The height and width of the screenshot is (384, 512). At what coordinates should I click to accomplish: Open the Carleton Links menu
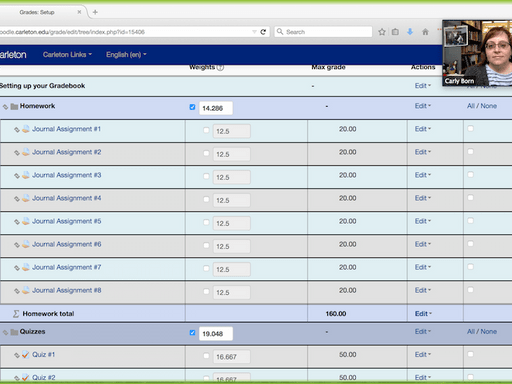tap(67, 55)
